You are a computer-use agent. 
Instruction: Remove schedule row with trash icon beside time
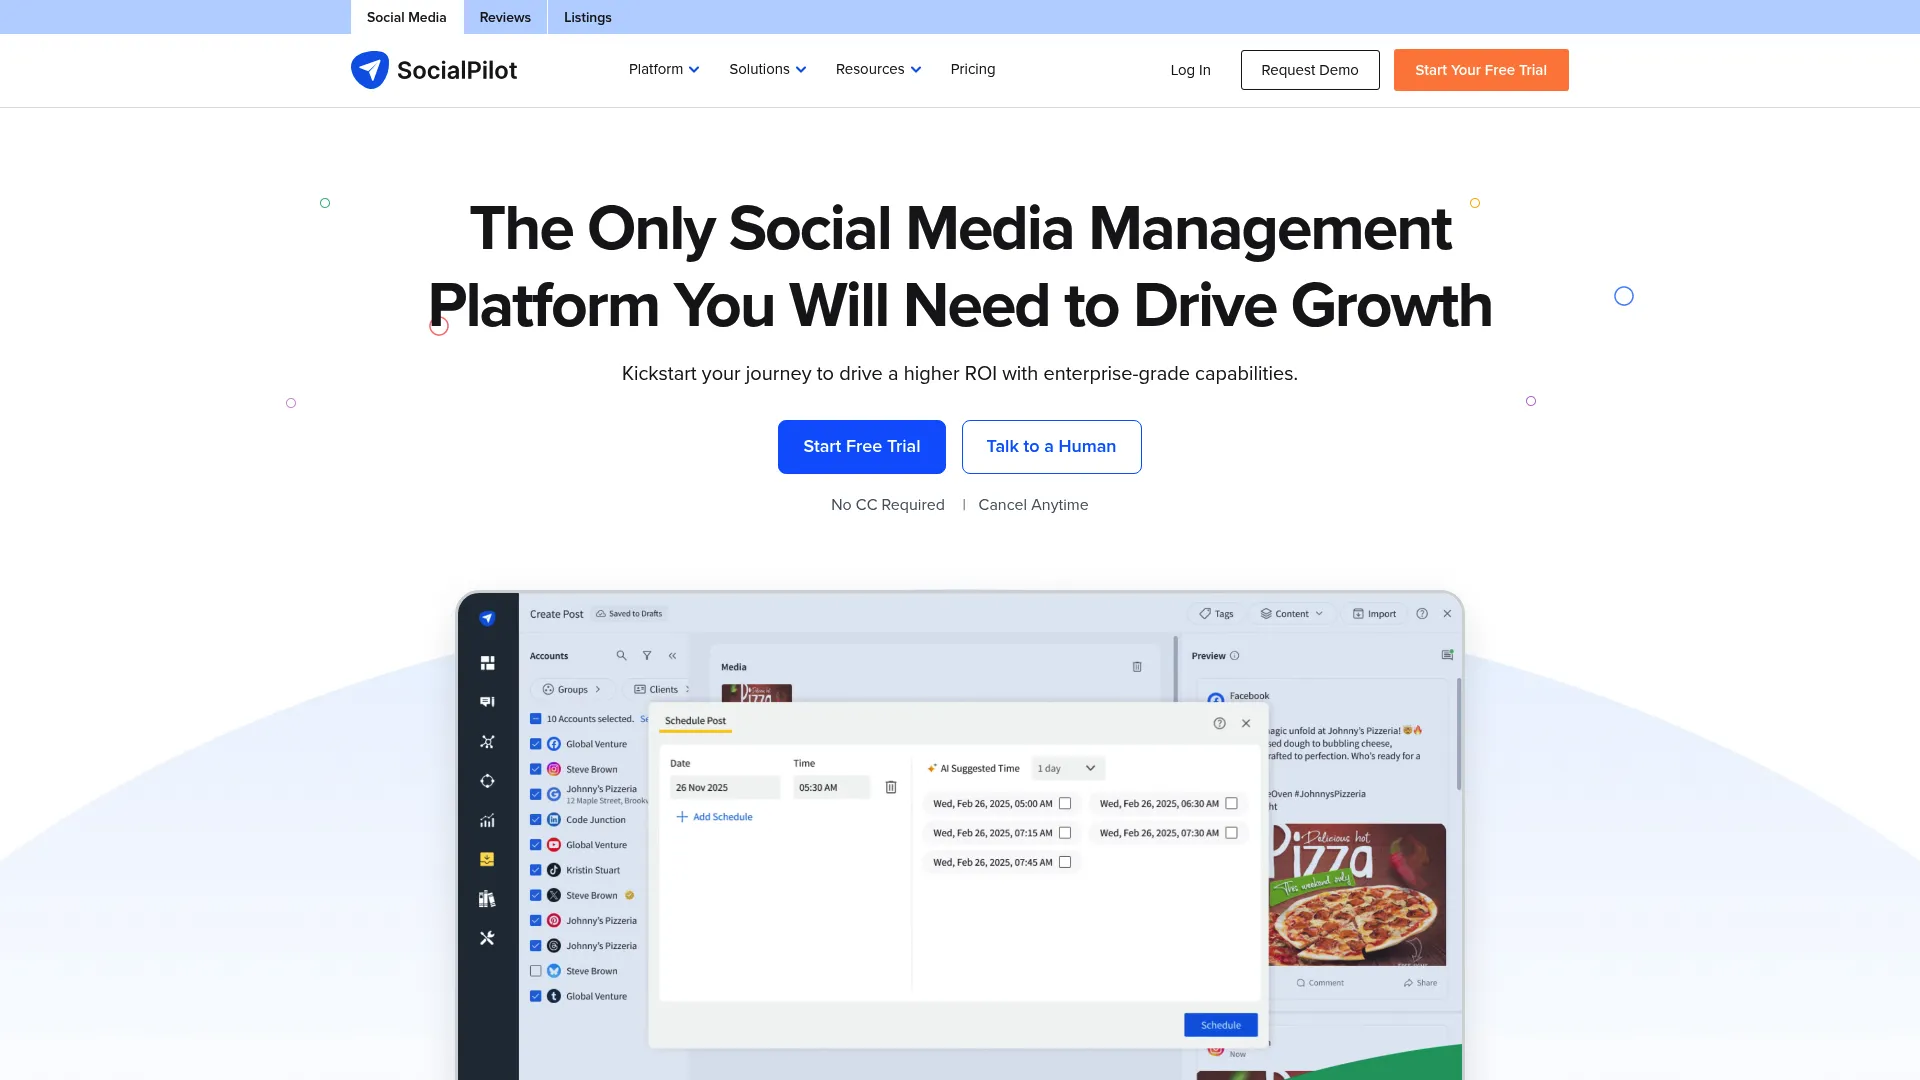[x=891, y=788]
